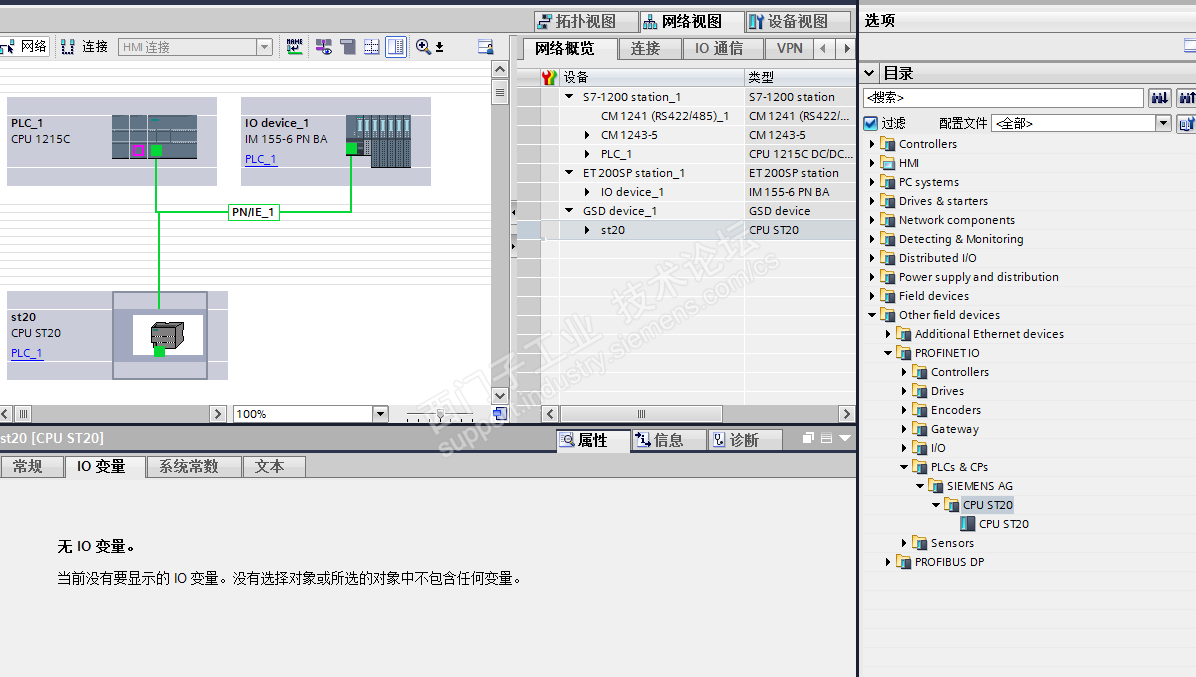Select the 连接 table tab

pos(650,48)
